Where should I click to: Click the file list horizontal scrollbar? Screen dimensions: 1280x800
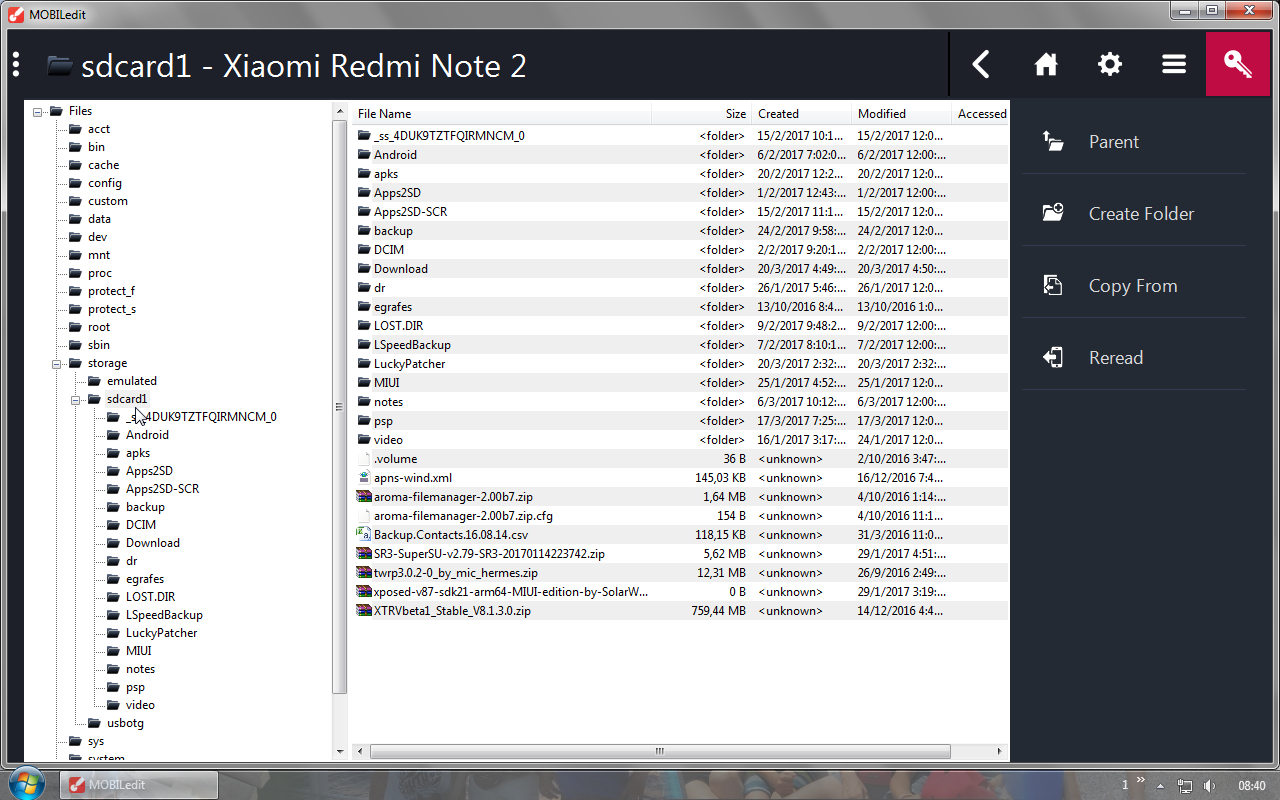pyautogui.click(x=660, y=751)
